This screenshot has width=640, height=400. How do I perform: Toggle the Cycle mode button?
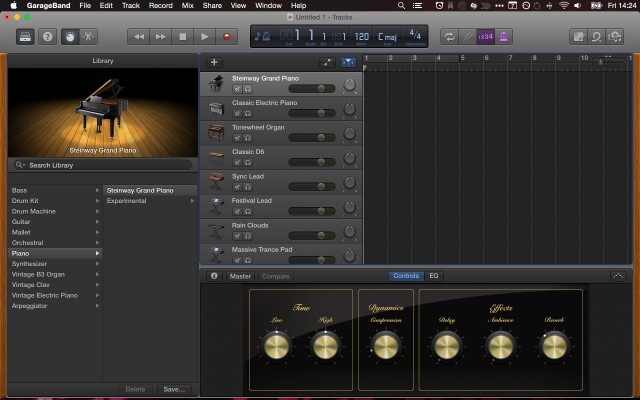click(449, 37)
